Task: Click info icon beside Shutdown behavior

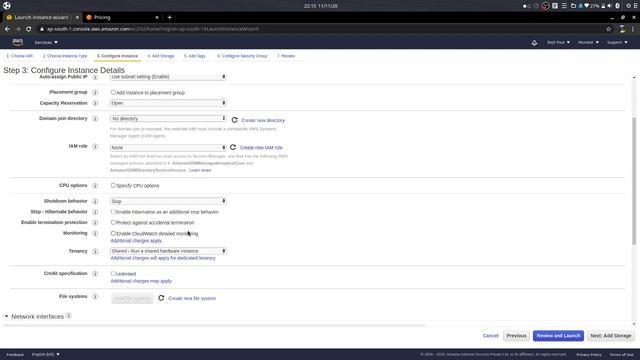Action: tap(95, 201)
